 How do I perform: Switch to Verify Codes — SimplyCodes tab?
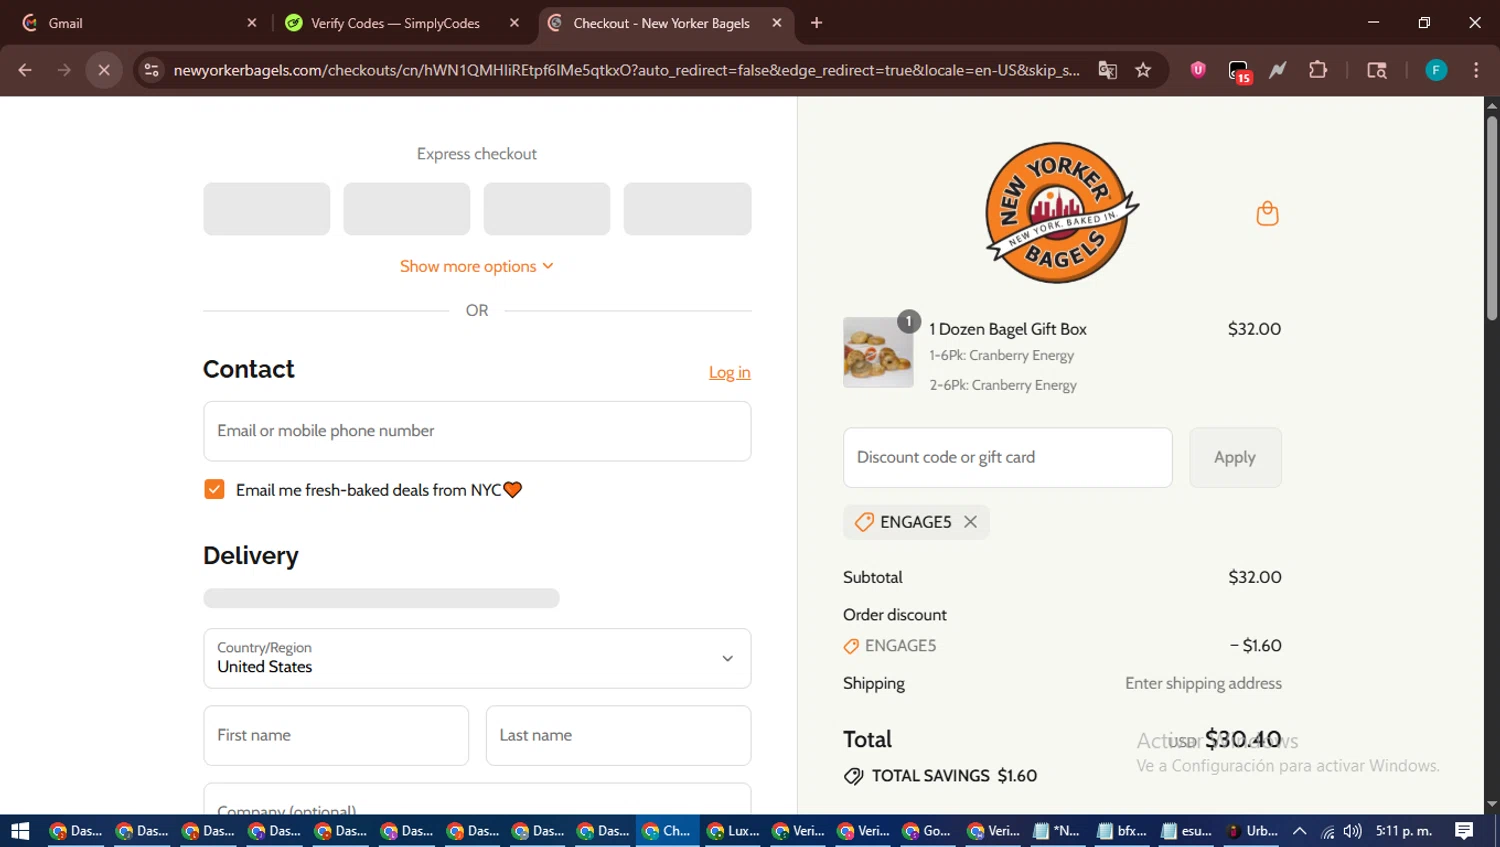(402, 23)
